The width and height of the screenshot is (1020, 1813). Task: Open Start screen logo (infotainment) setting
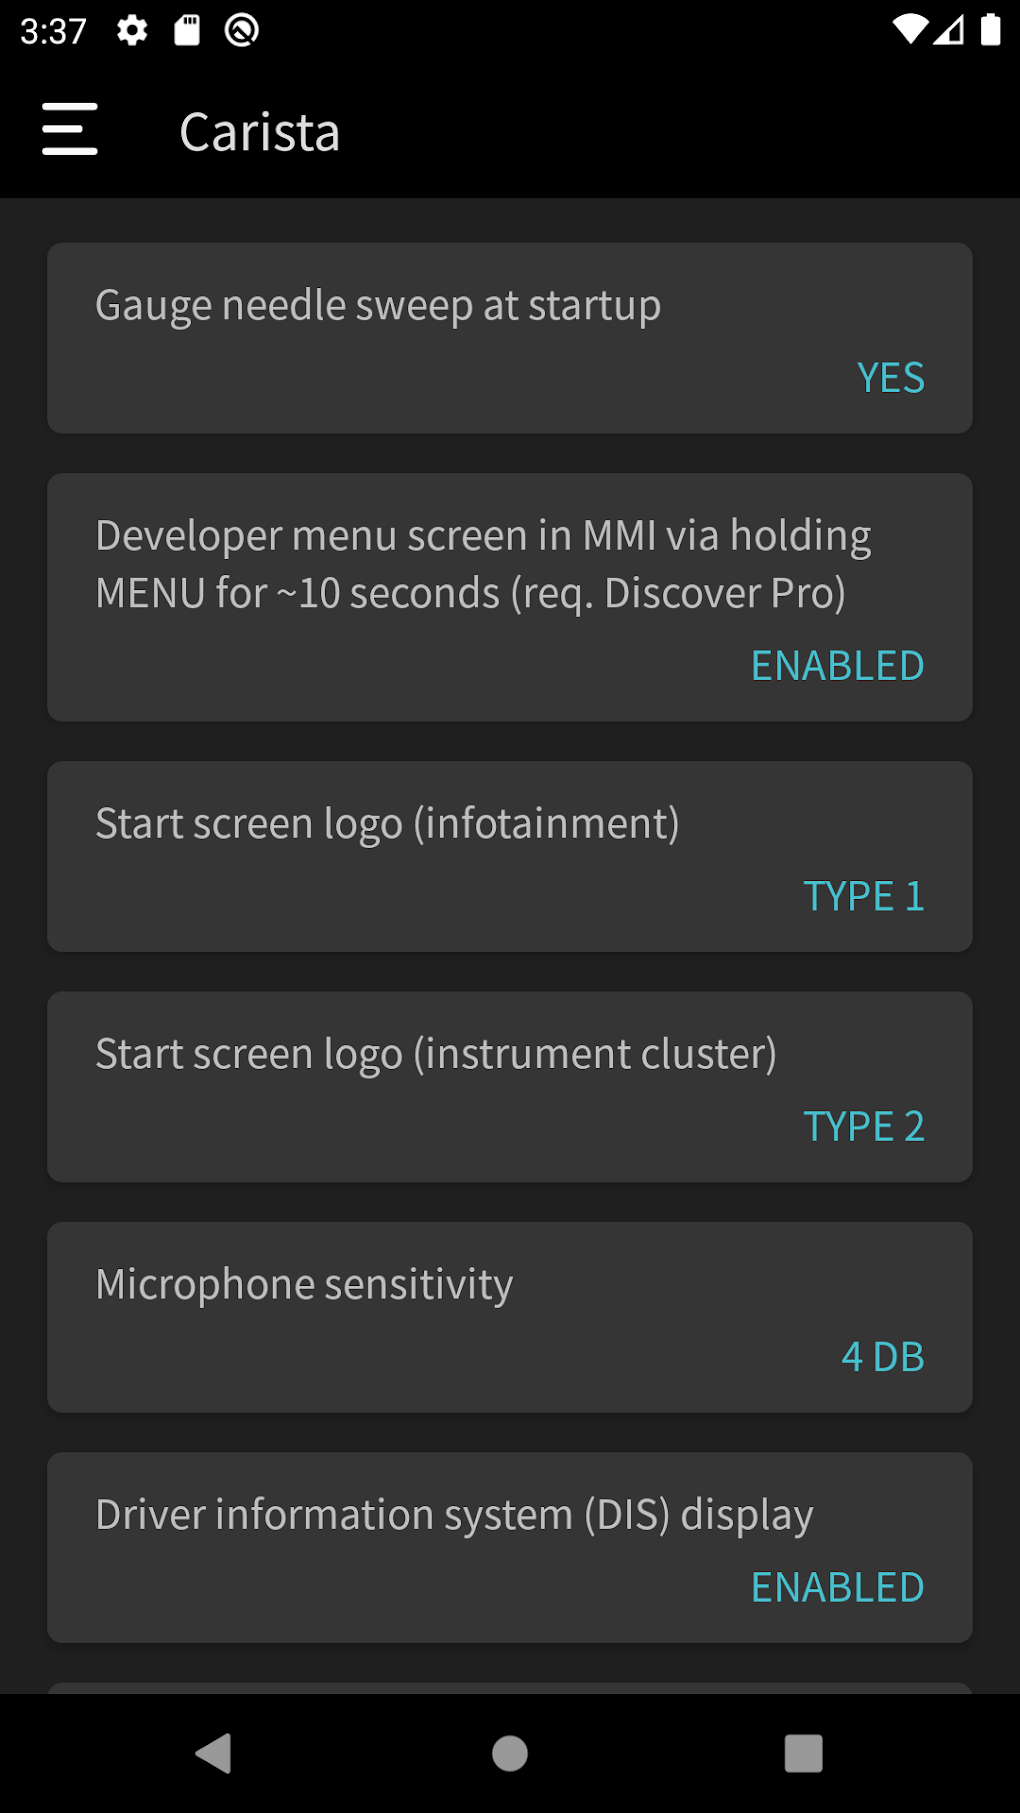pyautogui.click(x=387, y=825)
